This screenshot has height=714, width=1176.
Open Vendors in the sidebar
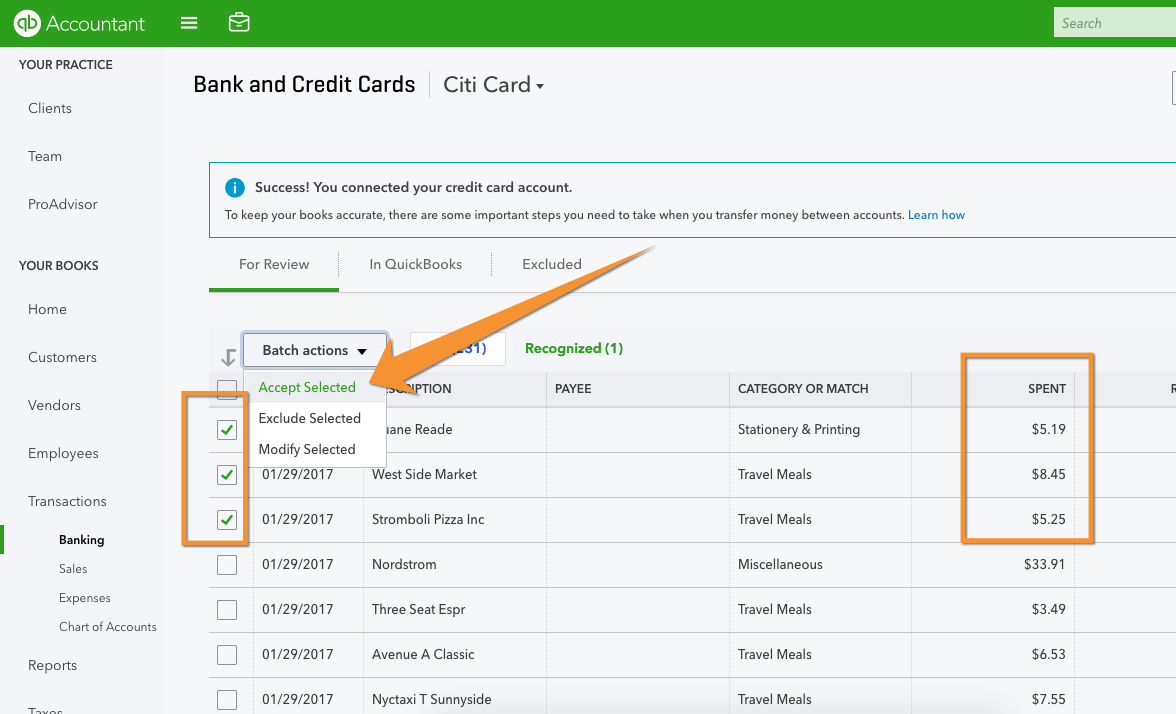54,405
